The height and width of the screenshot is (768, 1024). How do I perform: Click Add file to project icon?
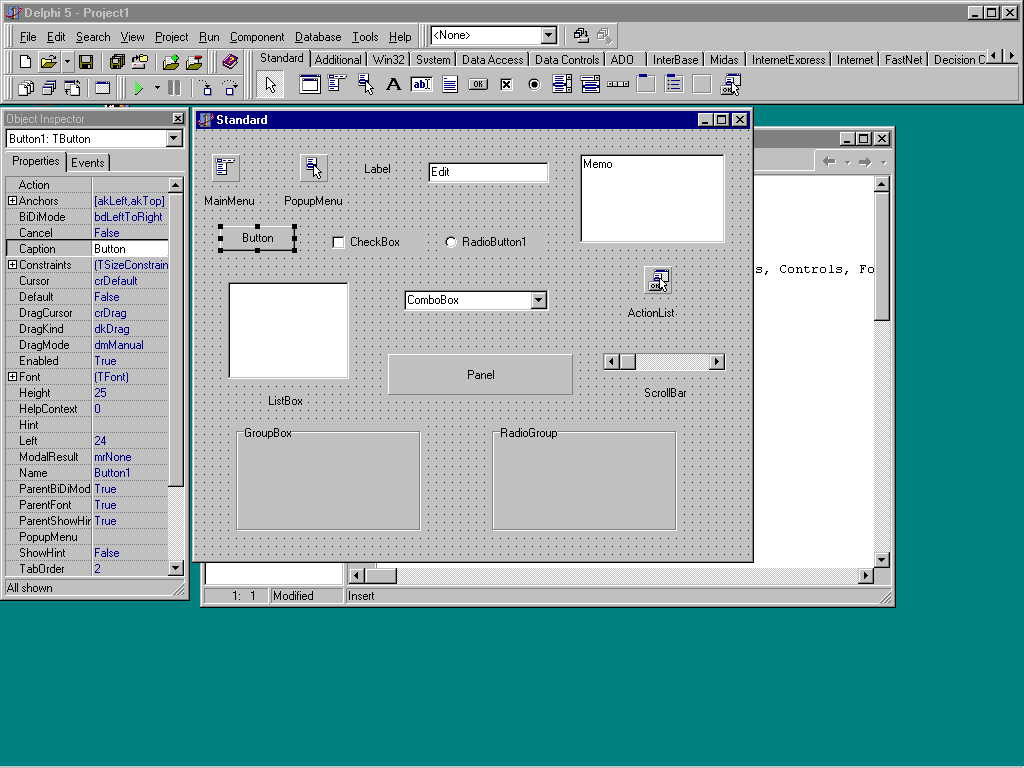coord(171,61)
